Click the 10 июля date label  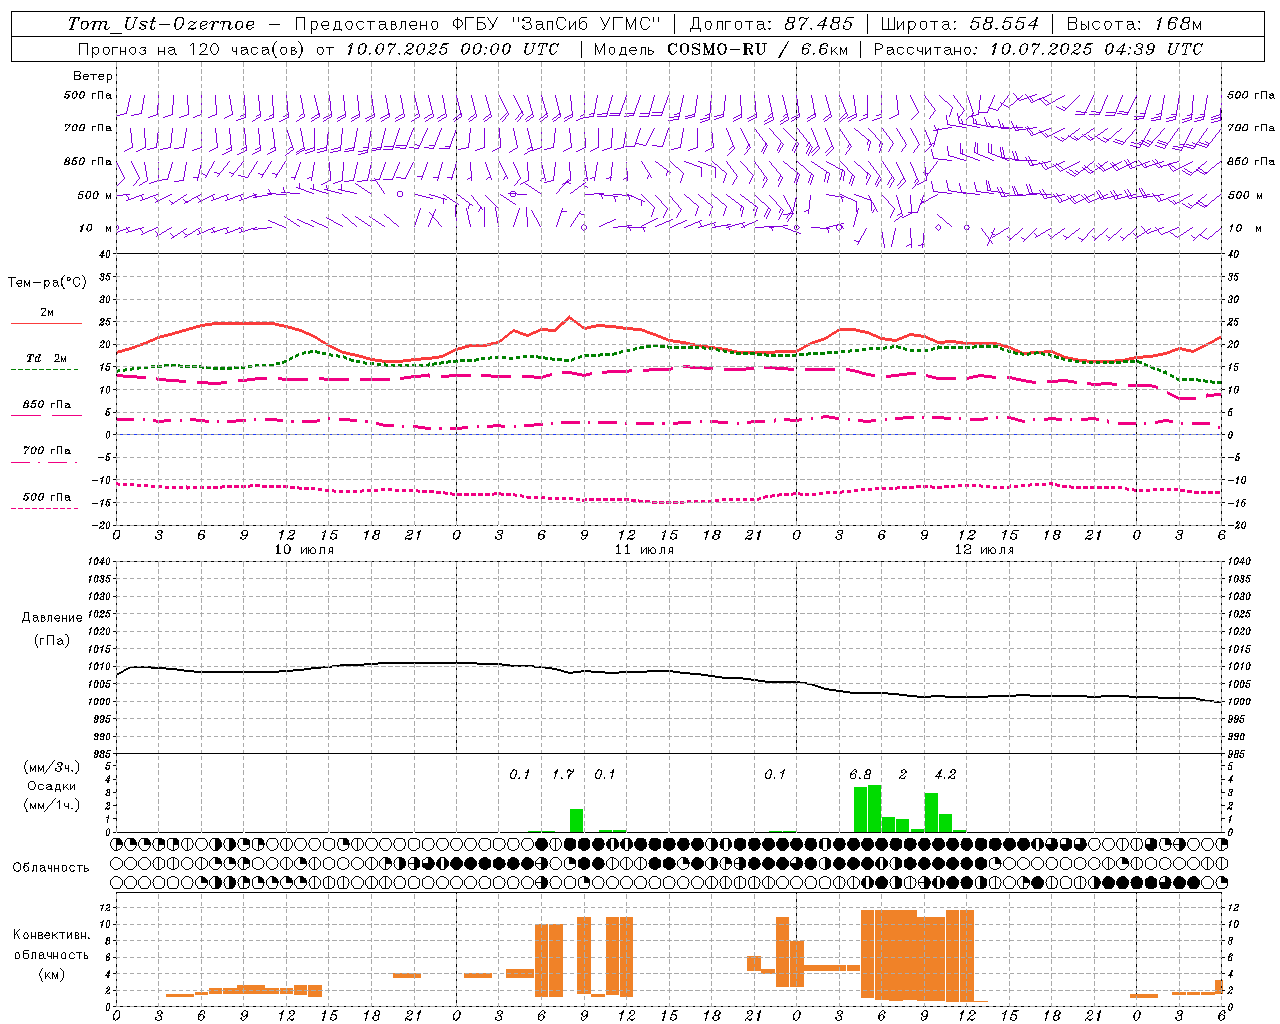pyautogui.click(x=304, y=550)
